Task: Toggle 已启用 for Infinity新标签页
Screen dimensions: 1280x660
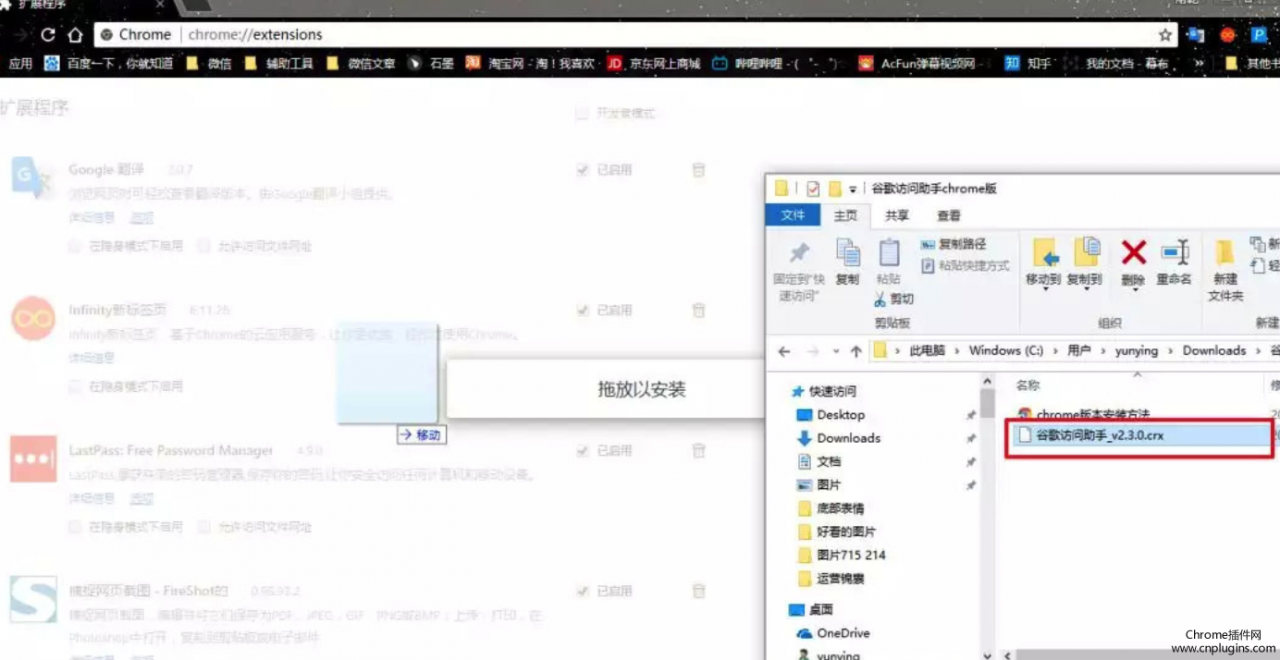Action: pyautogui.click(x=582, y=310)
